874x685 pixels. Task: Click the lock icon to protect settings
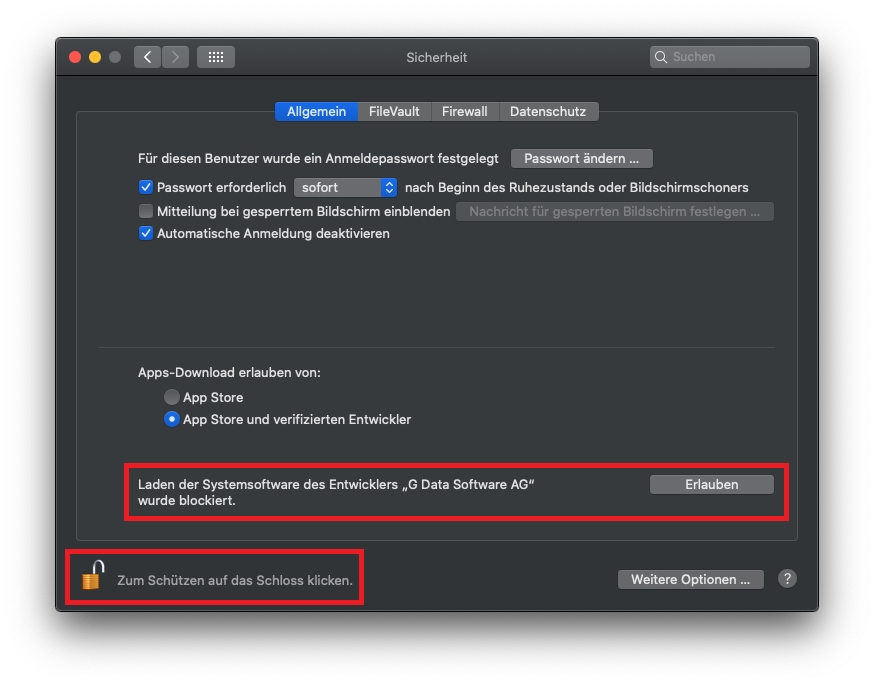click(93, 576)
